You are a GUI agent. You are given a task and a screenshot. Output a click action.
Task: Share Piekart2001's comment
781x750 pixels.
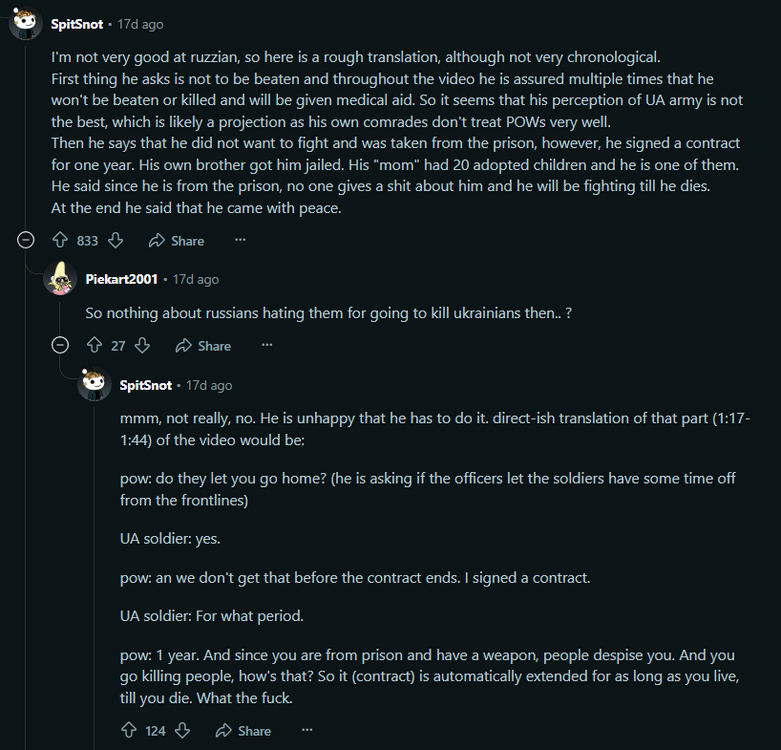click(x=203, y=345)
